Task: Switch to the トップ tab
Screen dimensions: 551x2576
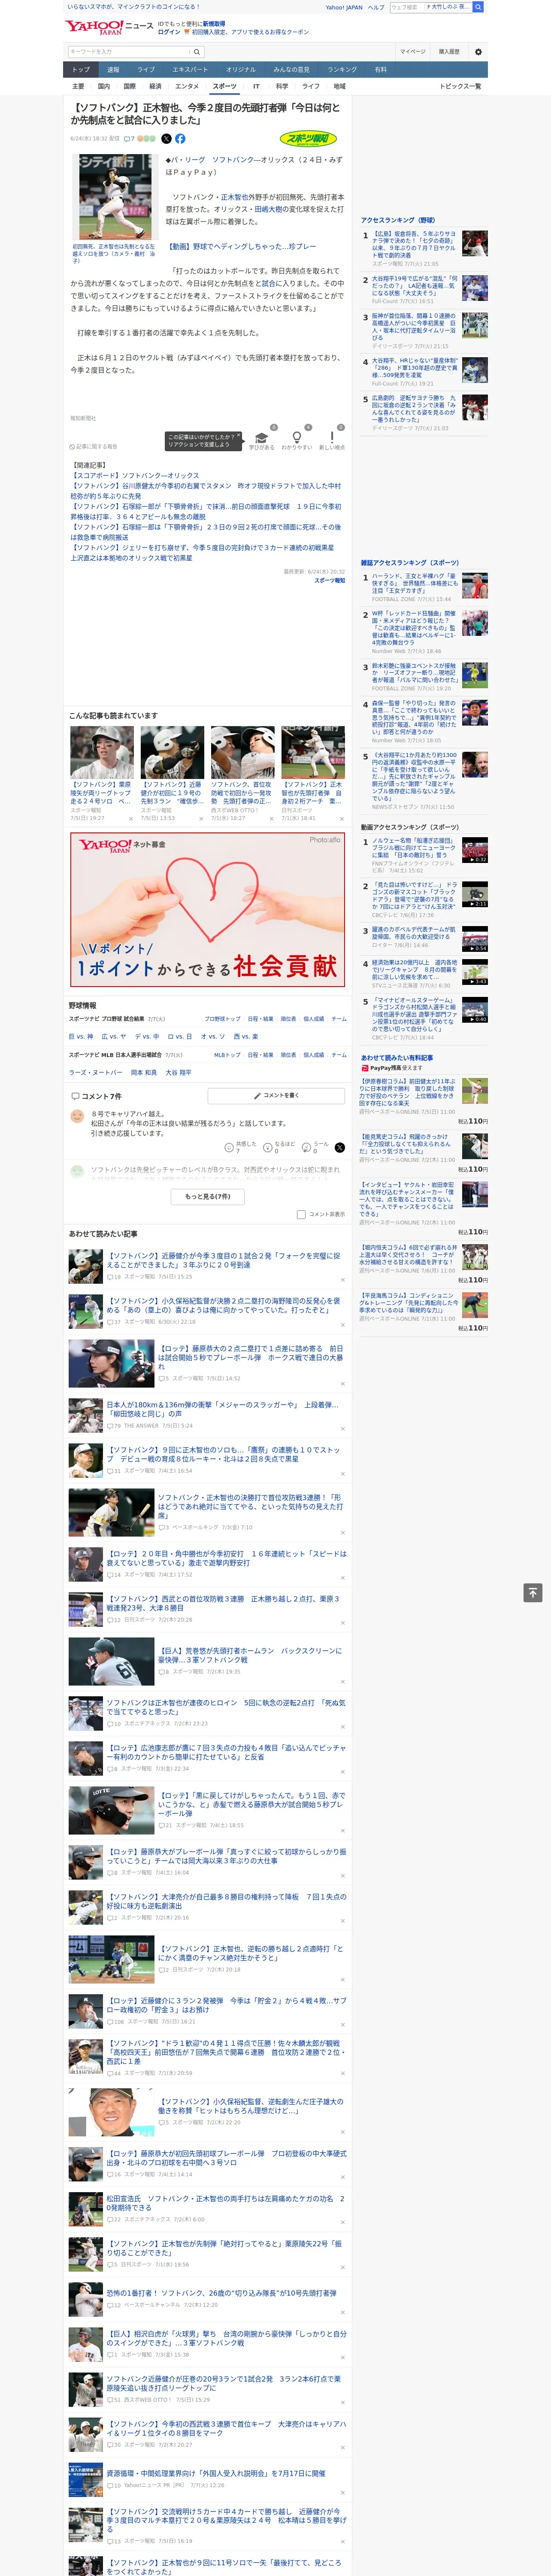Action: pyautogui.click(x=81, y=70)
